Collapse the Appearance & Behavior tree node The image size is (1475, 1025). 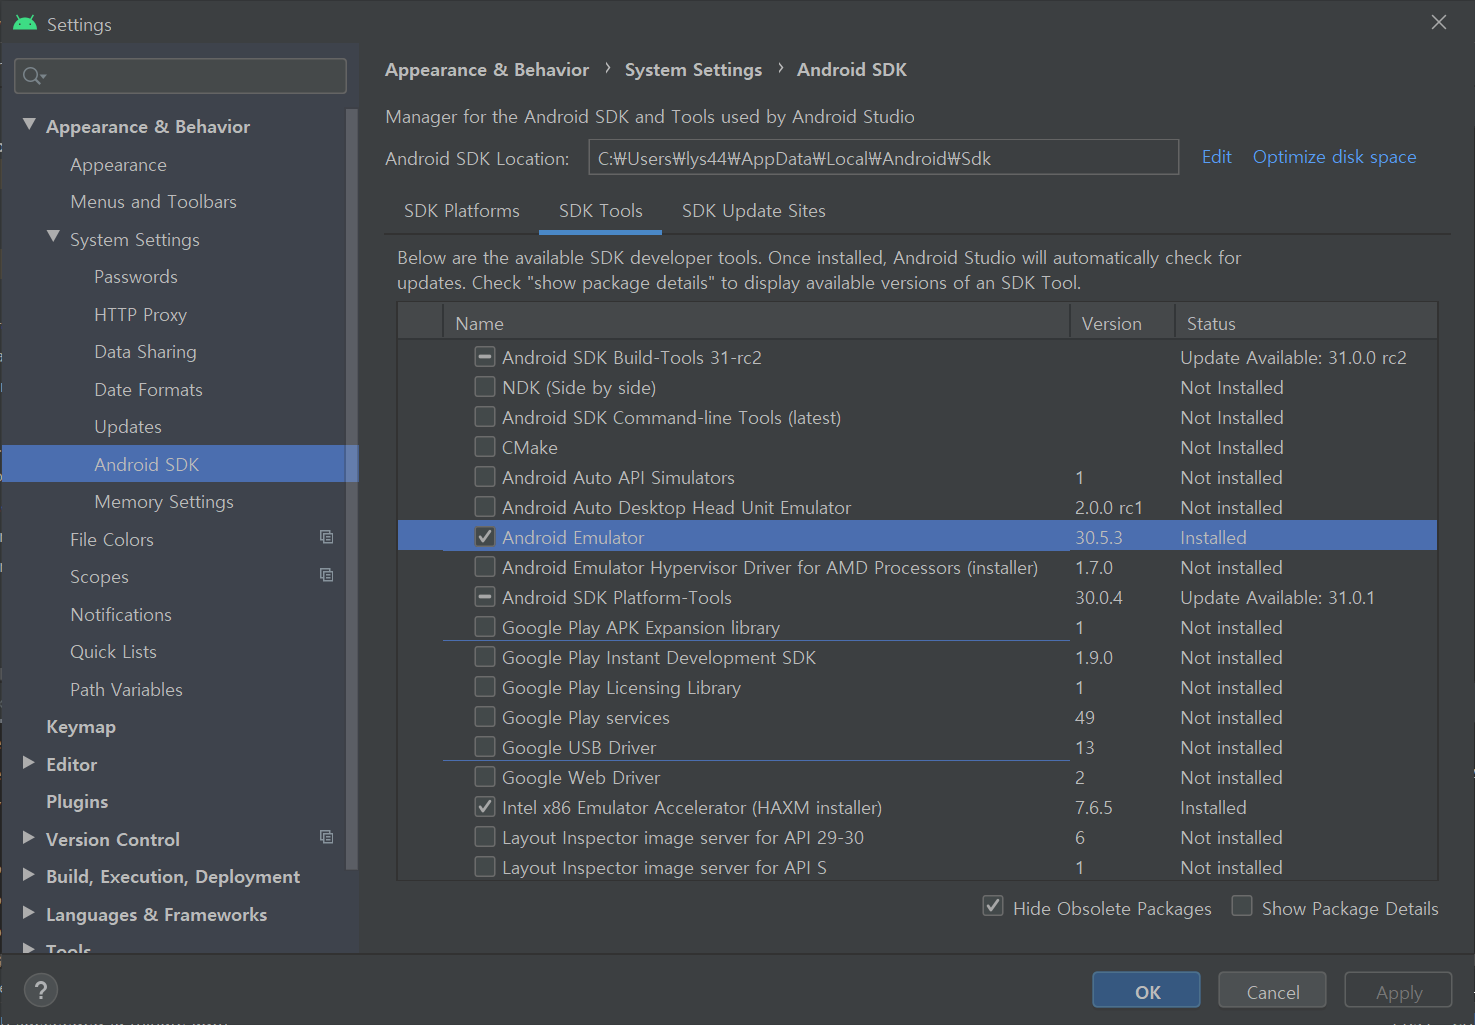coord(29,125)
